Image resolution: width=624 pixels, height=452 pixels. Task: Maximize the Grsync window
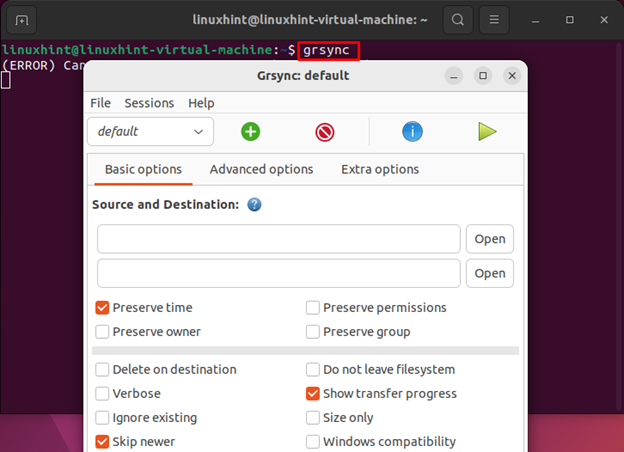(x=483, y=76)
